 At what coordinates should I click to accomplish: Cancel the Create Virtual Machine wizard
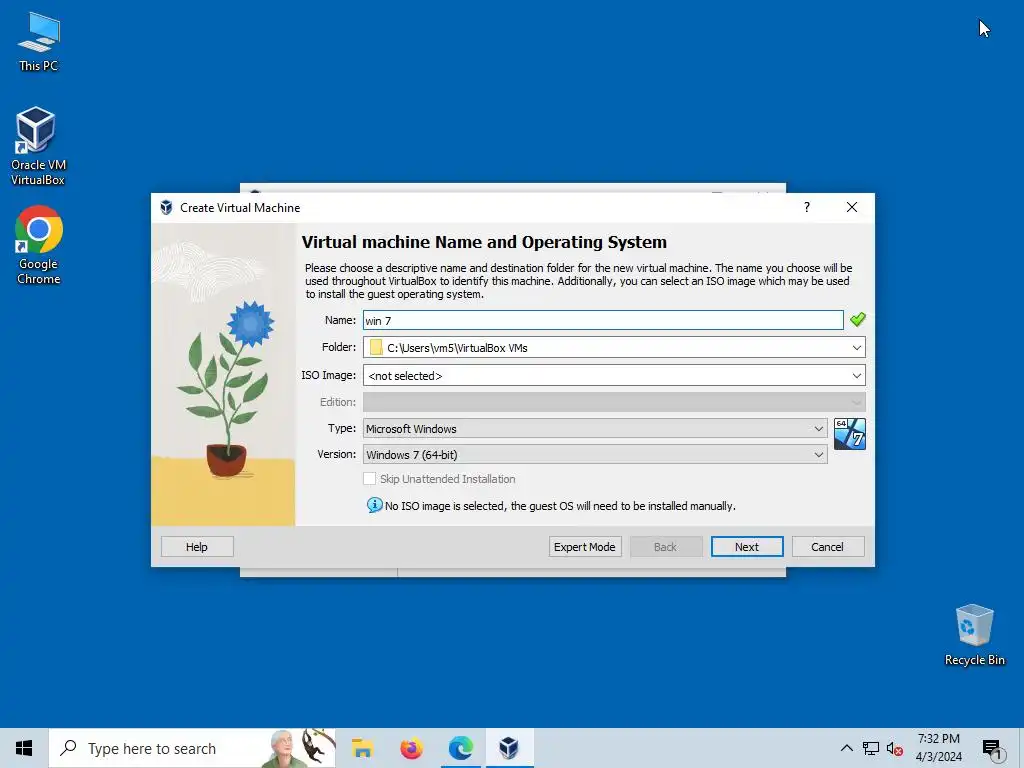827,547
